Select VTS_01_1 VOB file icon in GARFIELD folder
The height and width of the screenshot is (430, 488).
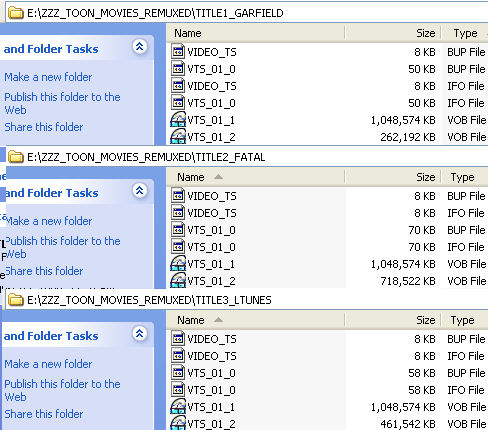(178, 119)
